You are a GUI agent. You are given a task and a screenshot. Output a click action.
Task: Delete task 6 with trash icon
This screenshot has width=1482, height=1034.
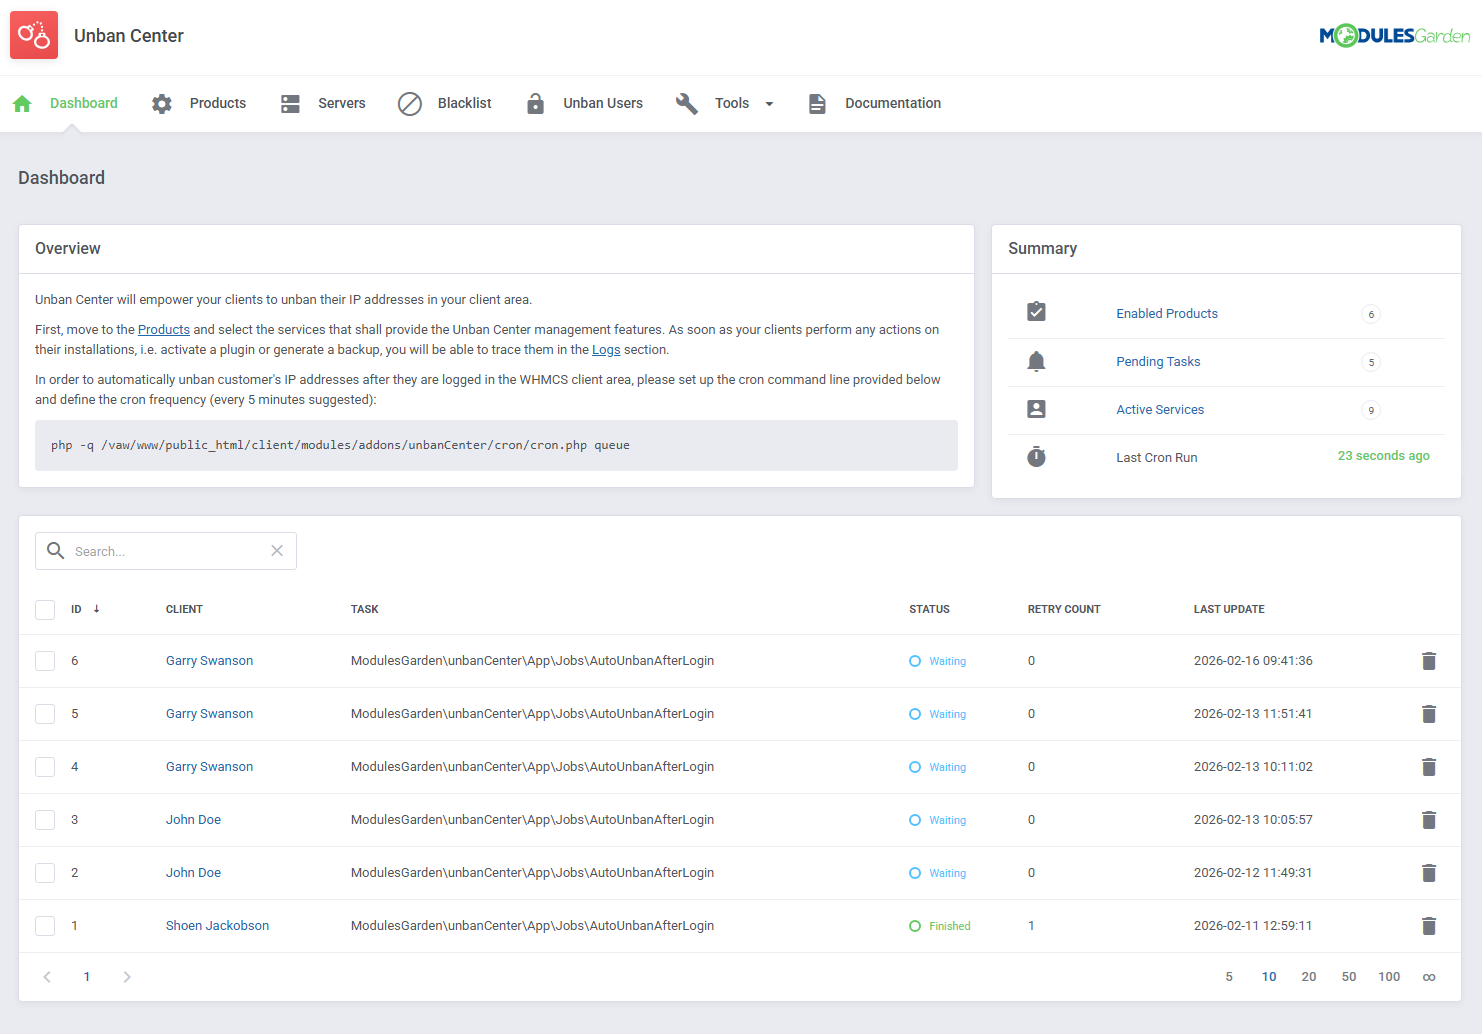click(1429, 661)
